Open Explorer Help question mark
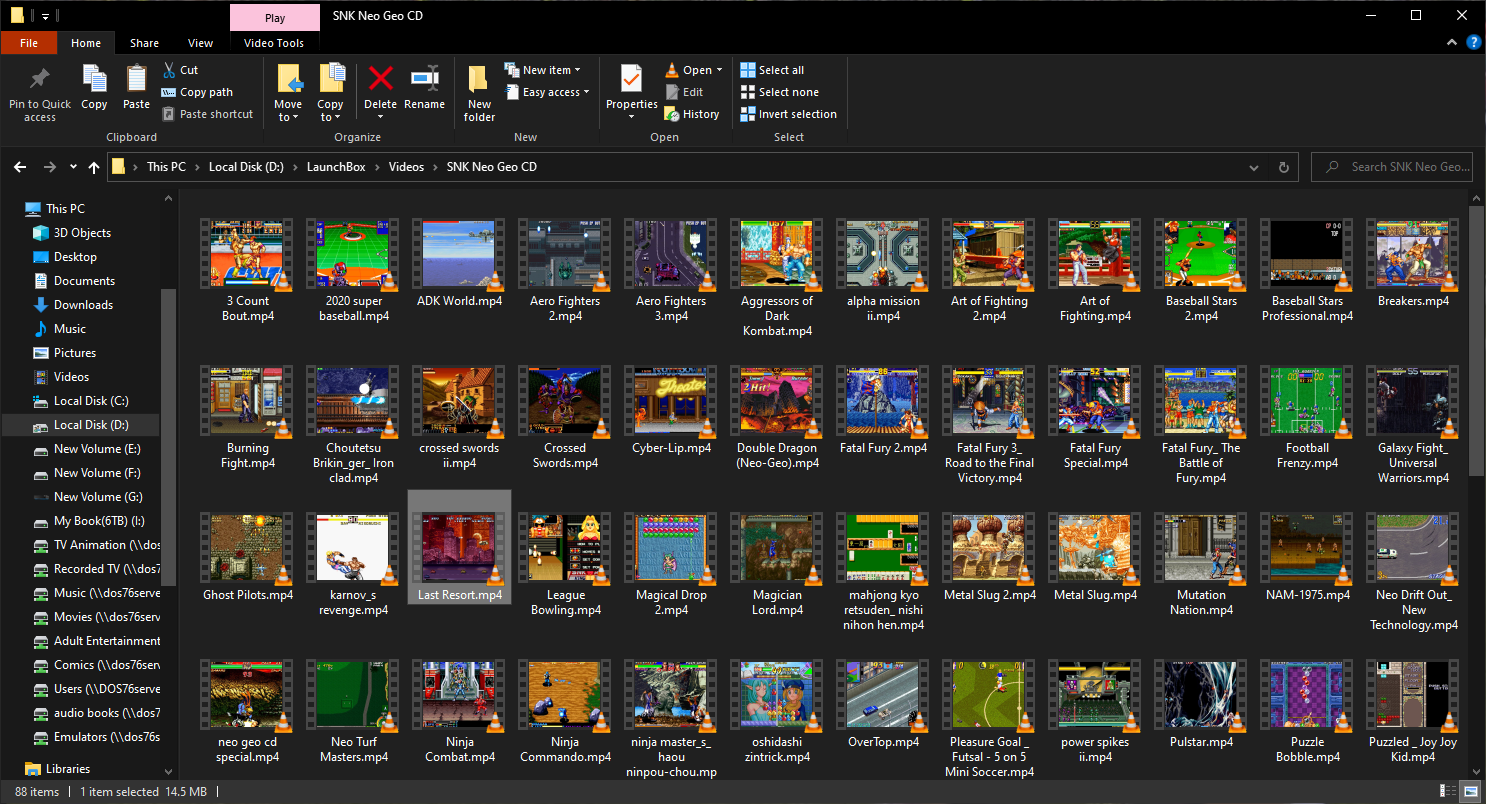This screenshot has width=1486, height=804. [1472, 43]
